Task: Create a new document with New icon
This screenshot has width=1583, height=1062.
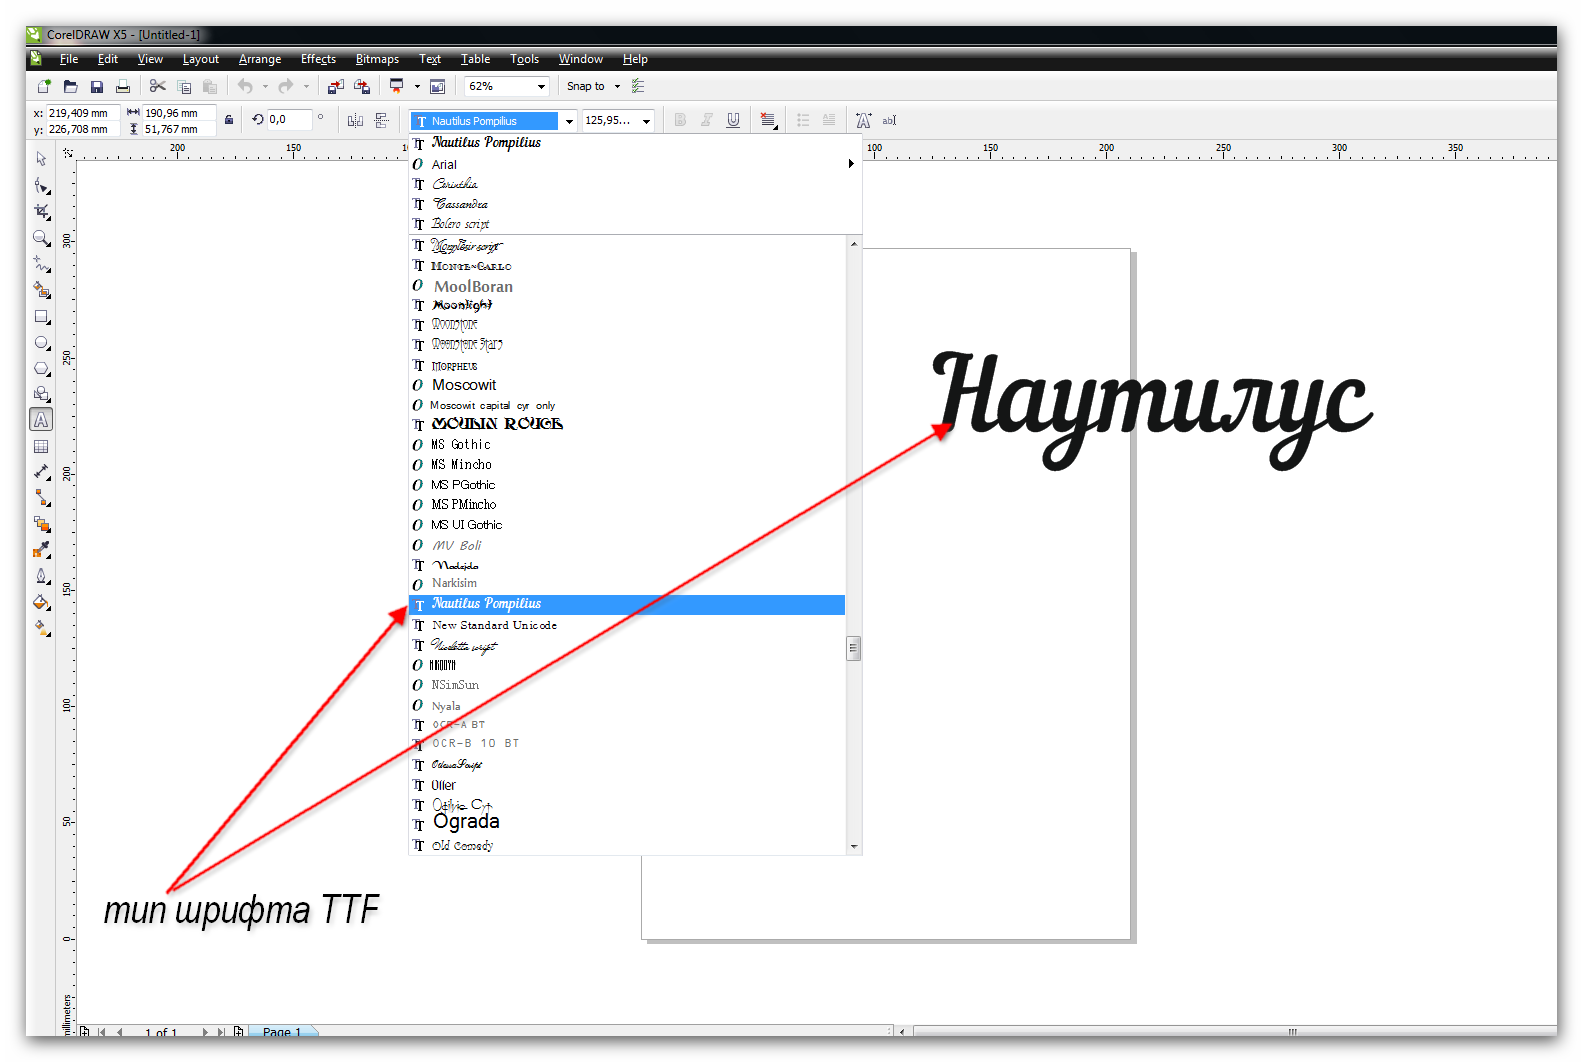Action: pyautogui.click(x=44, y=87)
